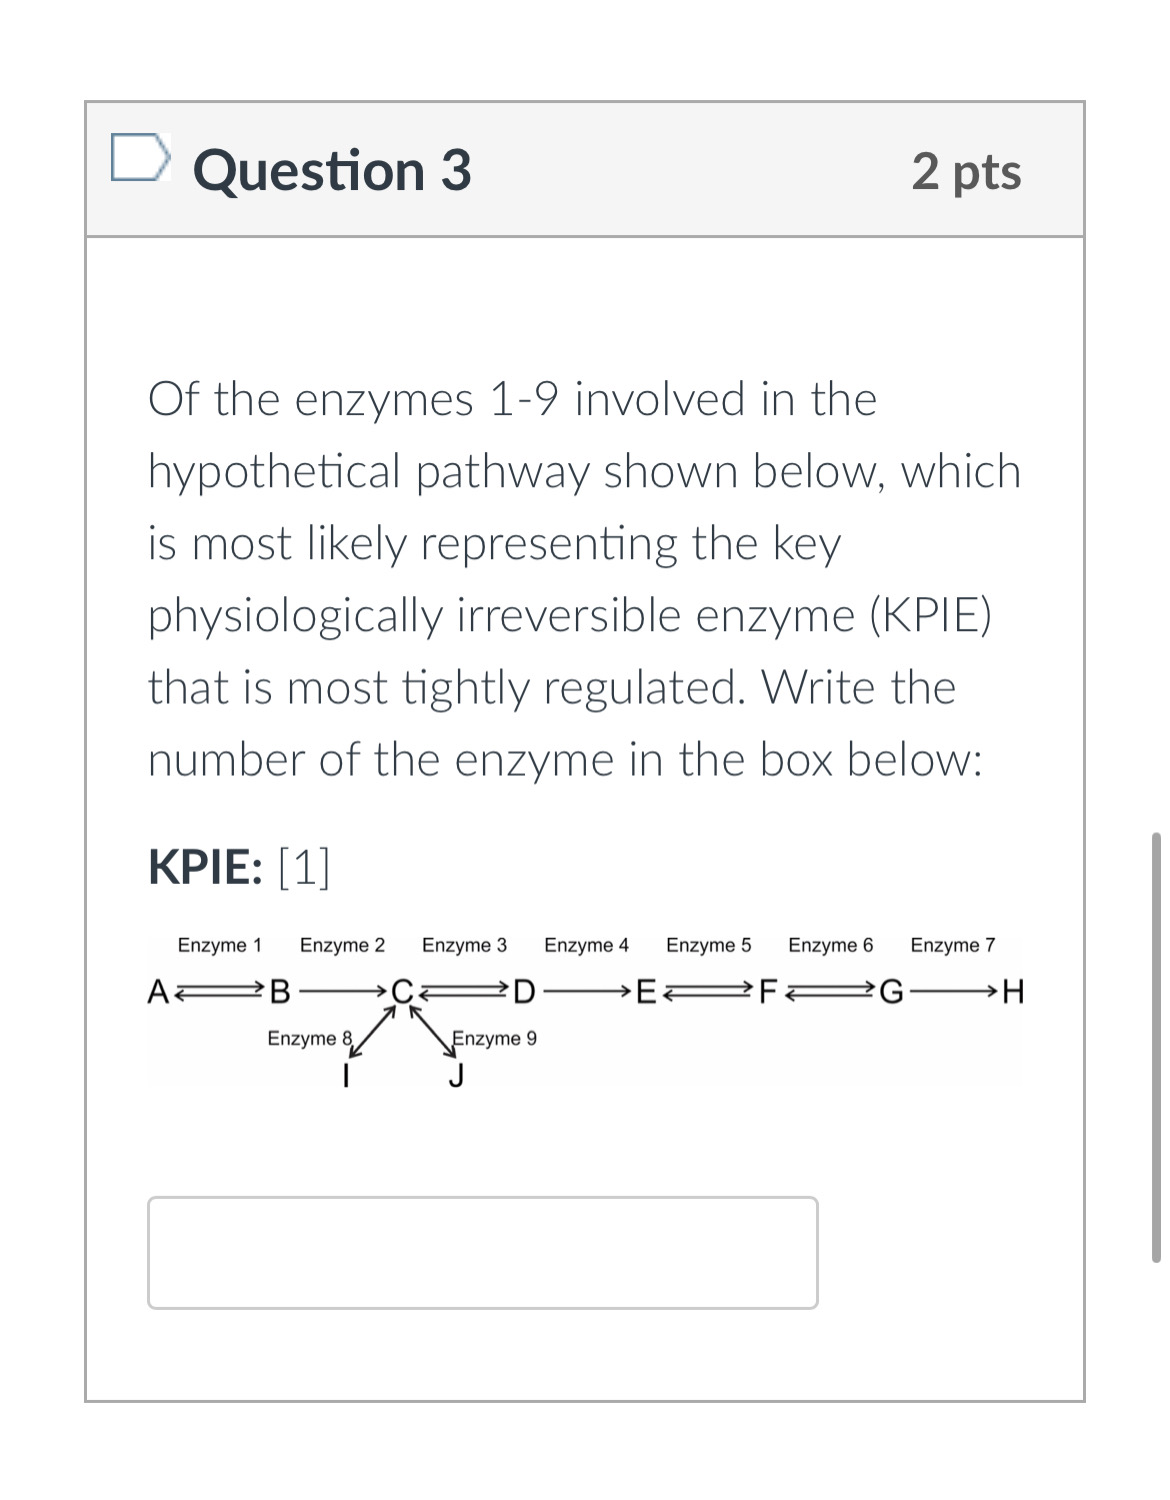Click the Enzyme 7 label in the diagram
1170x1500 pixels.
click(954, 943)
